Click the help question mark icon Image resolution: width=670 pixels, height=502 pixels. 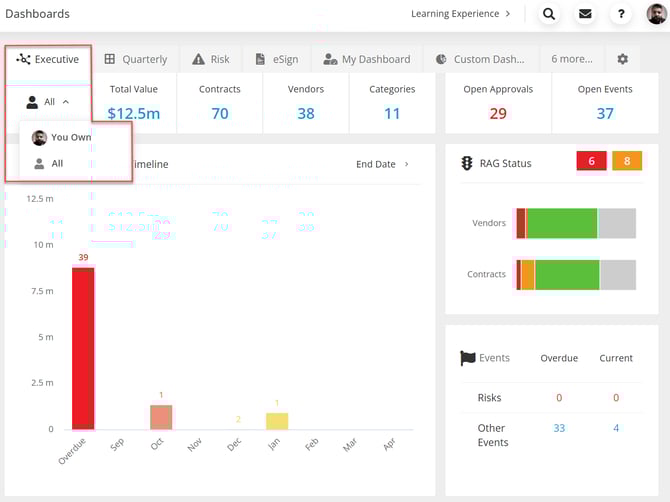(x=621, y=14)
